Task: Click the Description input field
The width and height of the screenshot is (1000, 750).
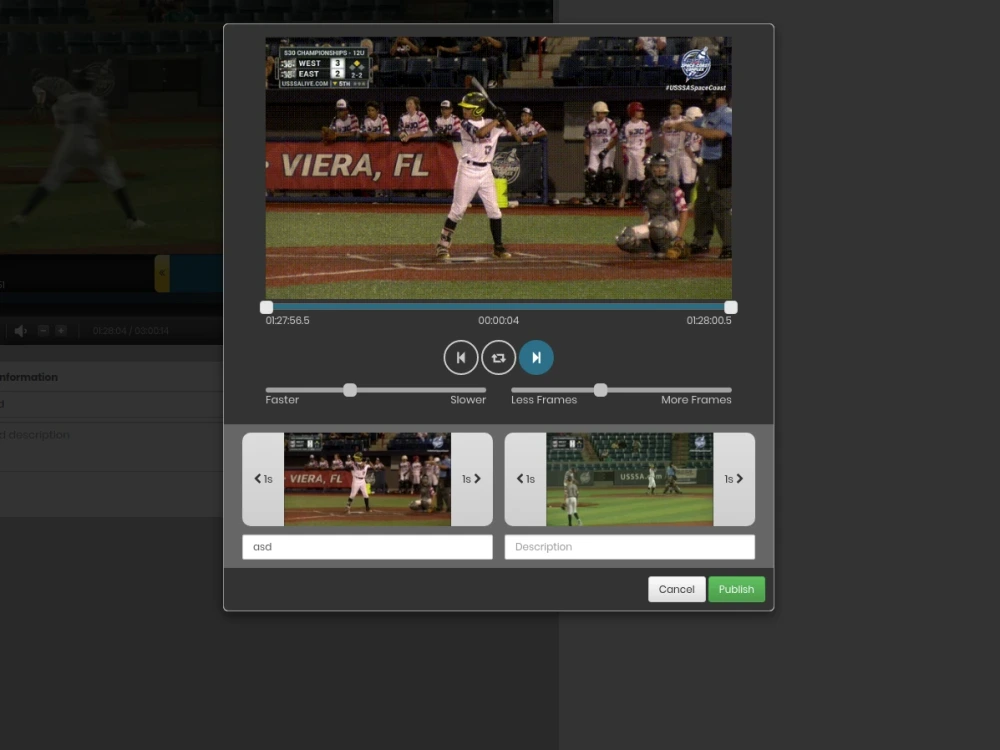Action: click(629, 547)
